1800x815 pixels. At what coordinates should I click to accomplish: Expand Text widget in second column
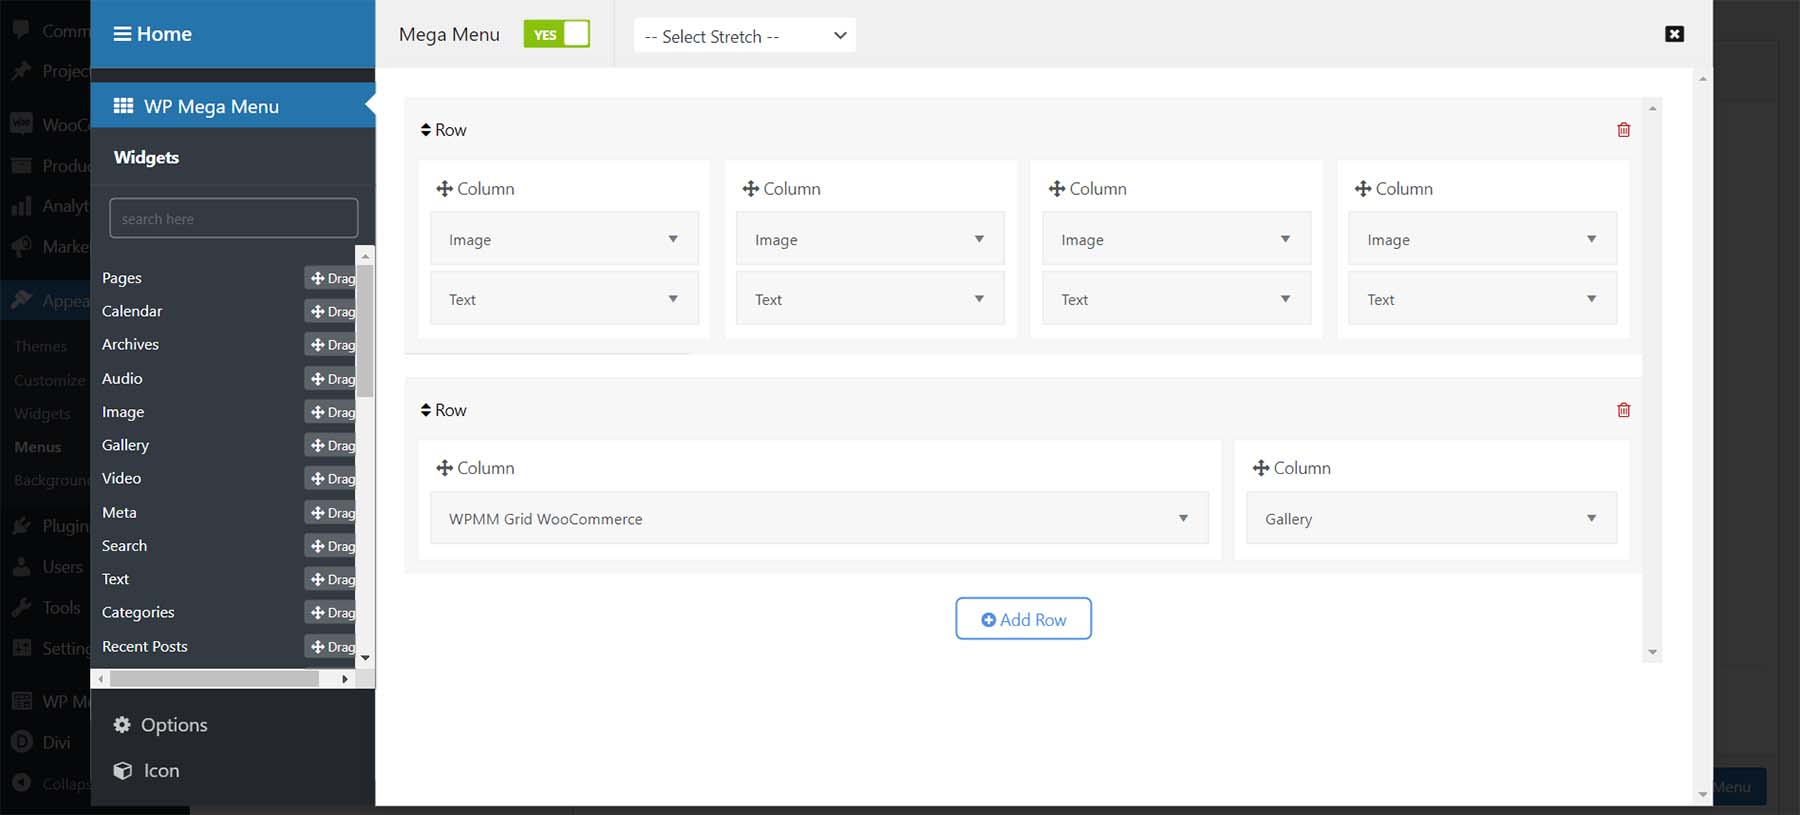979,299
